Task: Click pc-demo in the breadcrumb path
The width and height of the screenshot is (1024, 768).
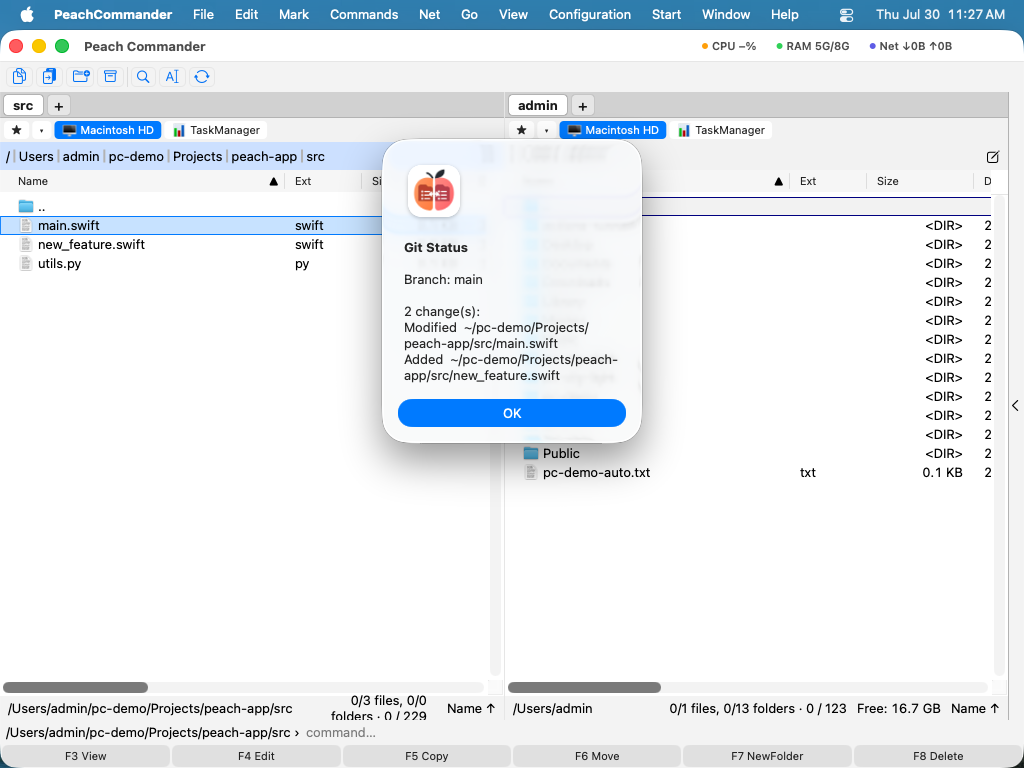Action: (136, 157)
